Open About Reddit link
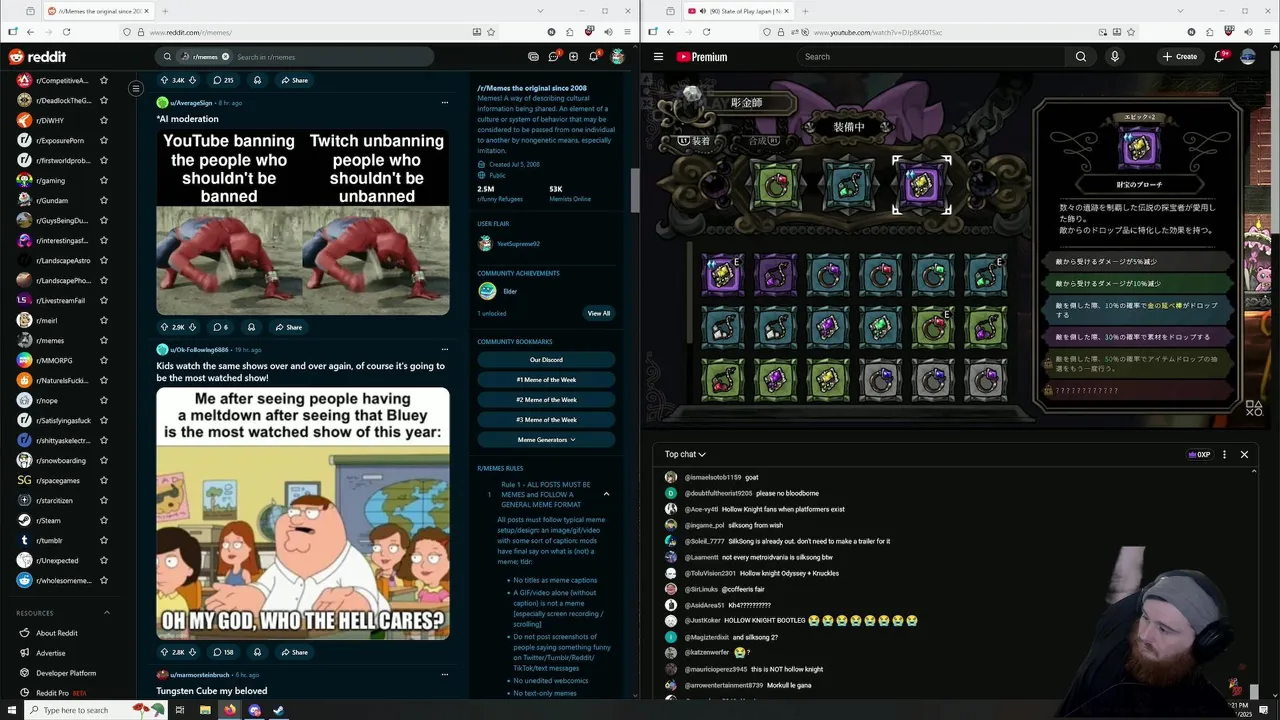 coord(57,633)
